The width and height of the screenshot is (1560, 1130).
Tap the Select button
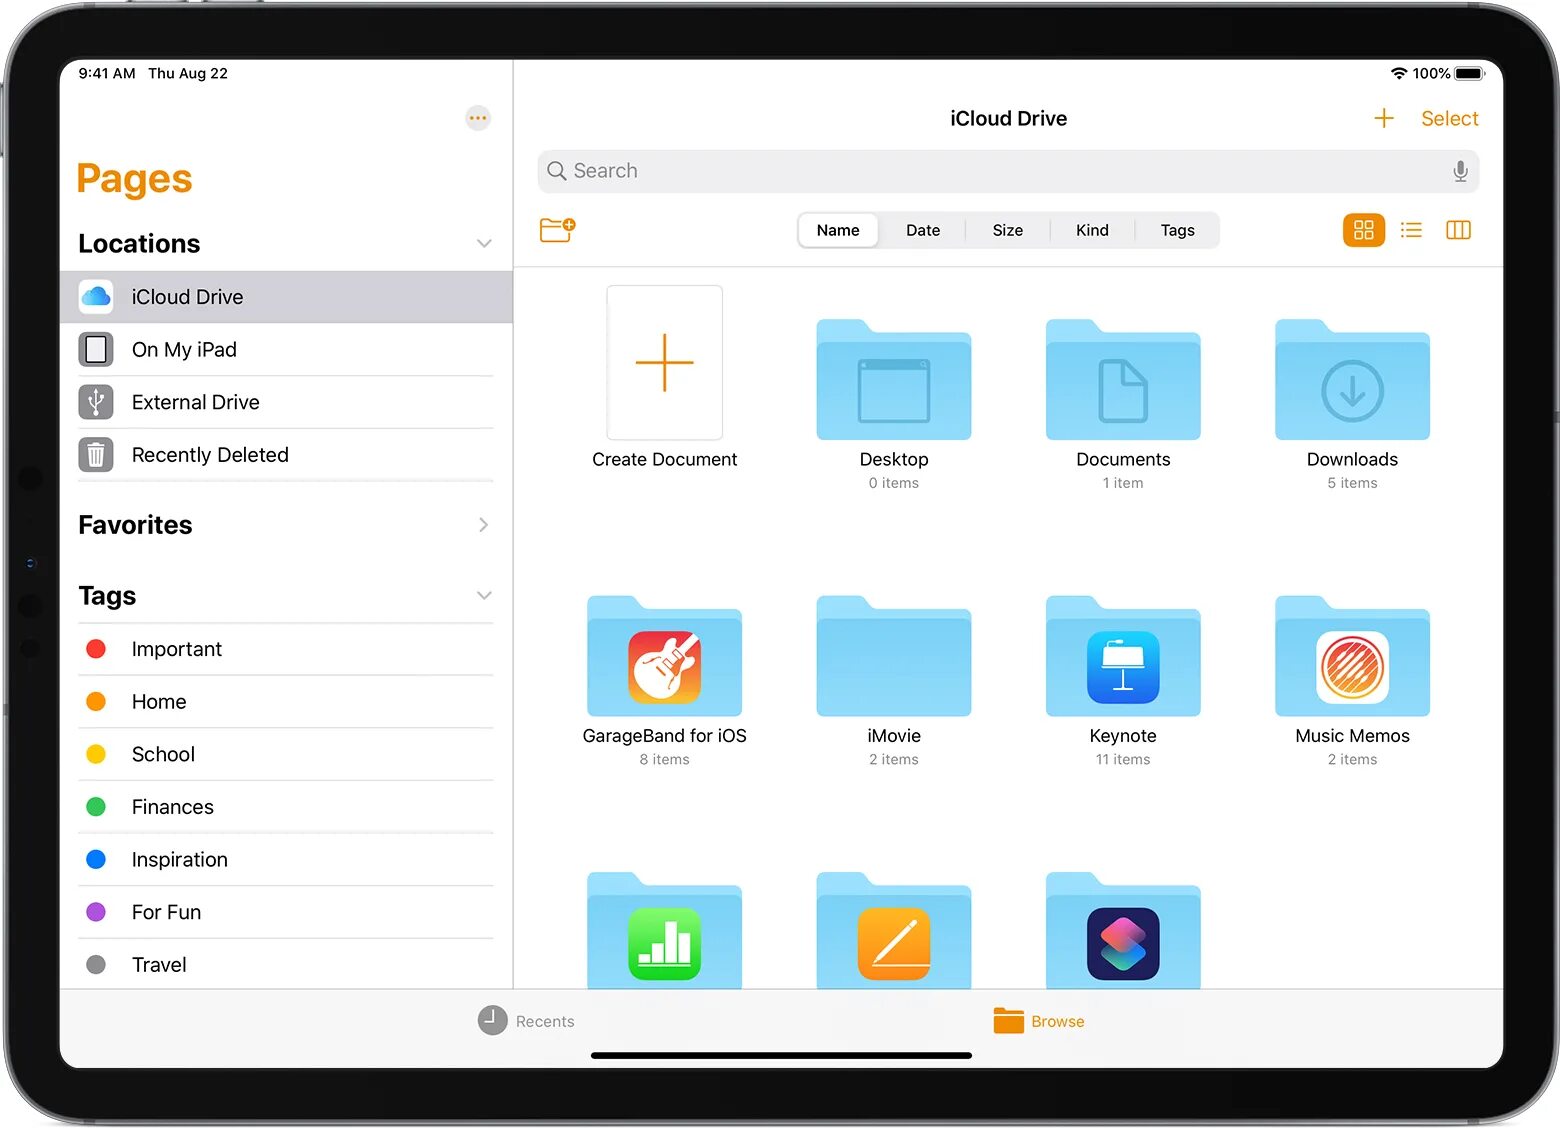pos(1449,117)
